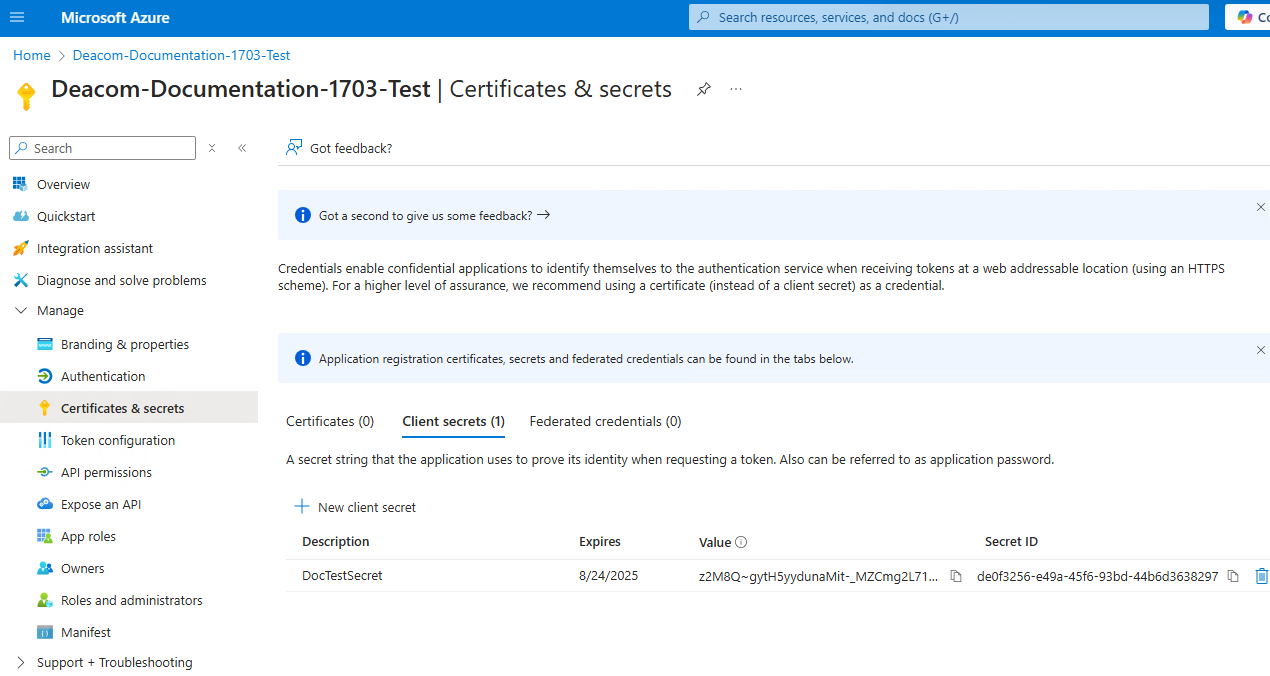Image resolution: width=1270 pixels, height=676 pixels.
Task: Click the Copilot icon in top bar
Action: coord(1245,17)
